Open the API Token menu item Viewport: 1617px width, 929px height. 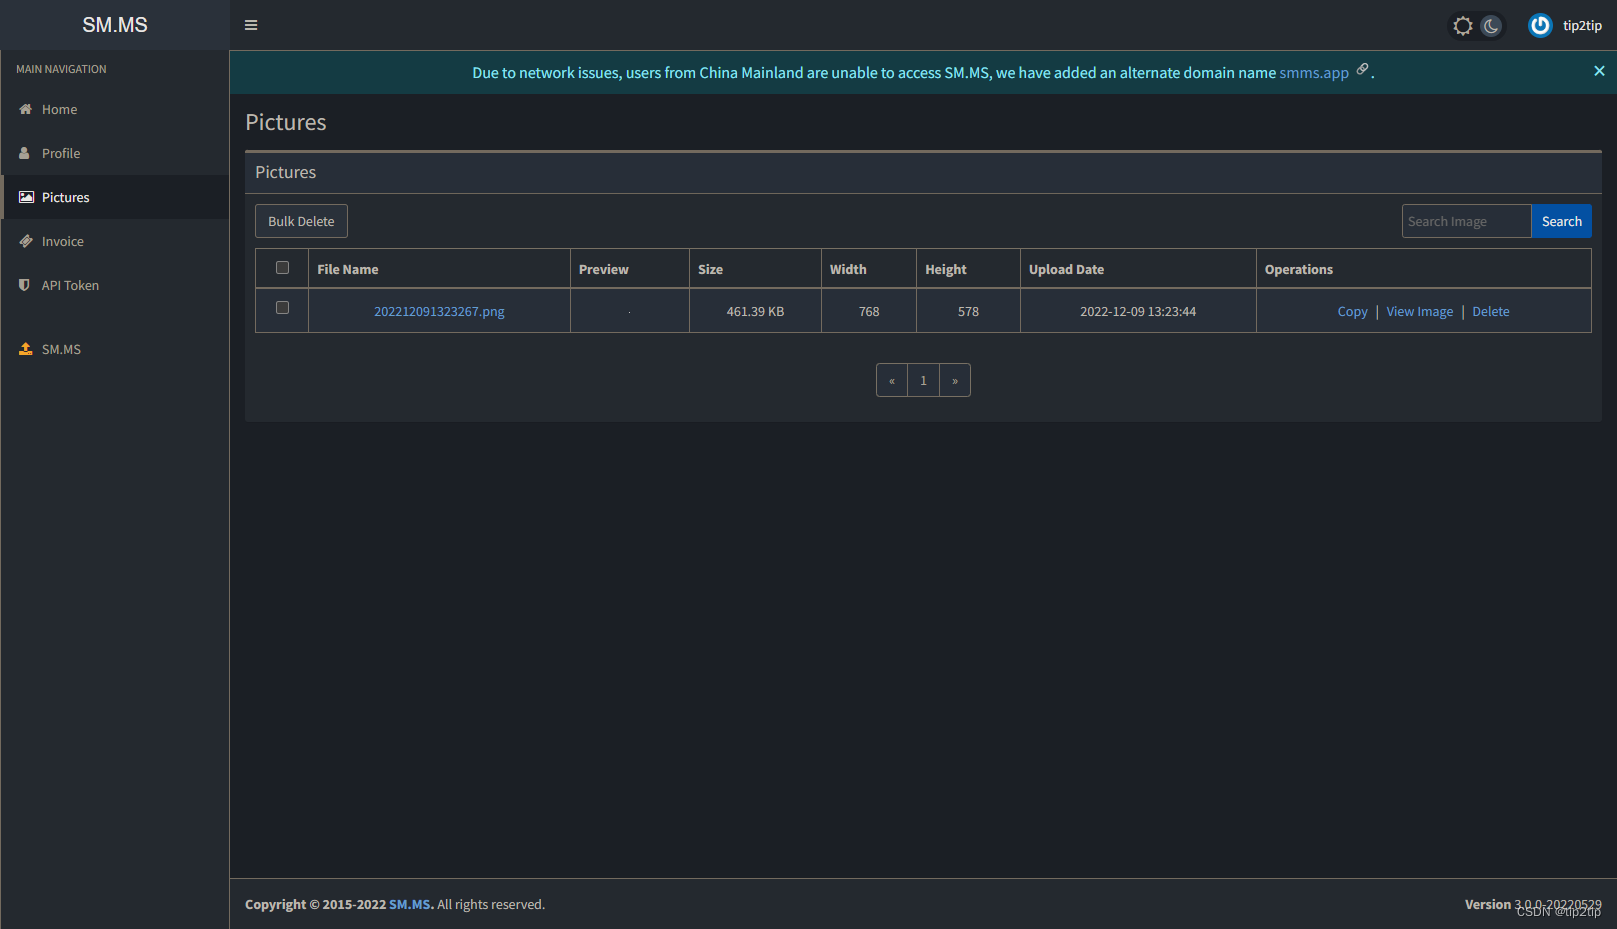pyautogui.click(x=115, y=285)
